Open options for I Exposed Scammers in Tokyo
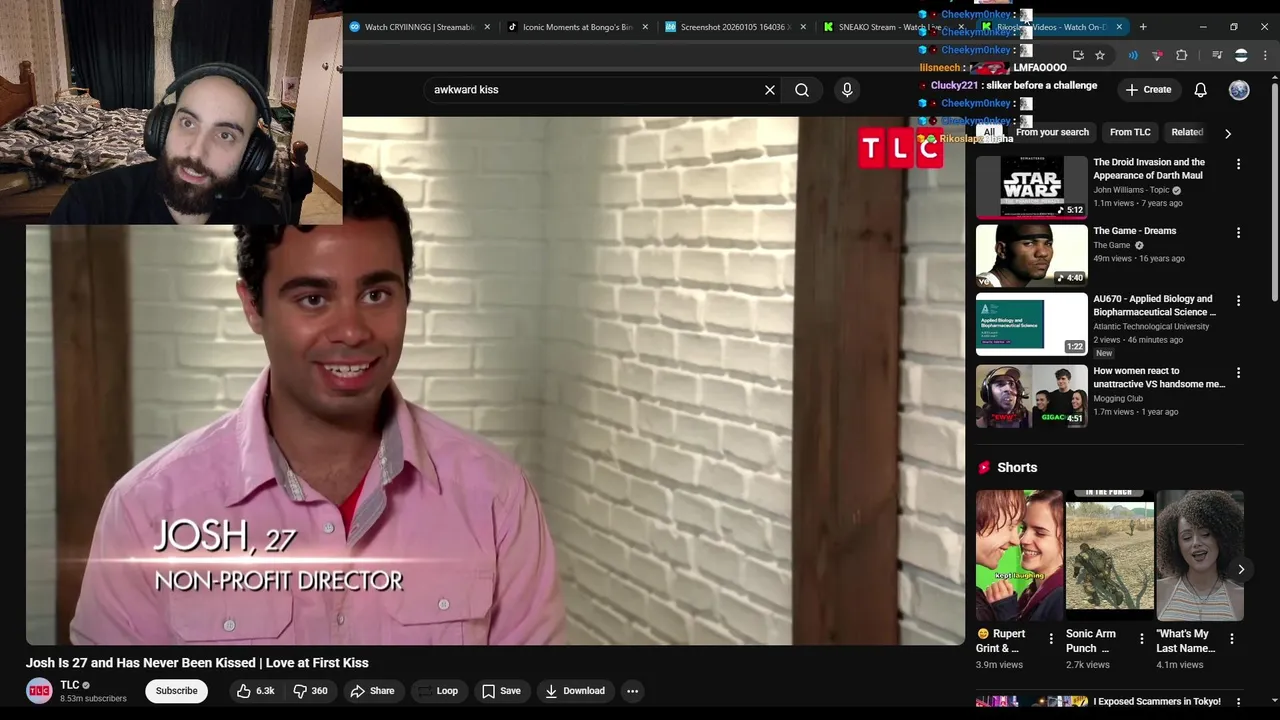 pos(1238,703)
